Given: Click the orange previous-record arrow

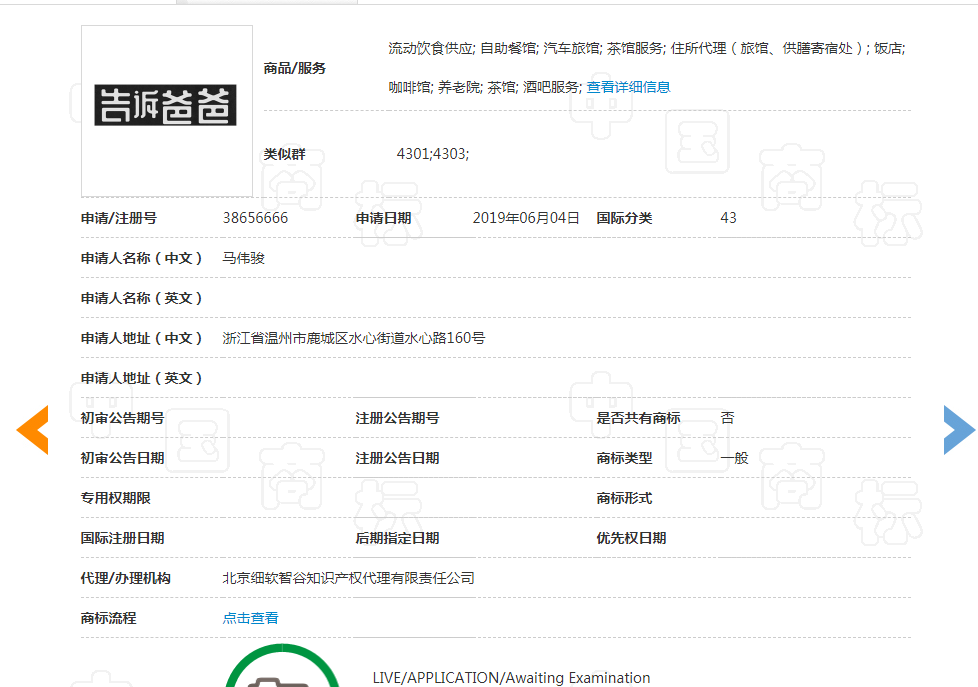Looking at the screenshot, I should point(31,429).
